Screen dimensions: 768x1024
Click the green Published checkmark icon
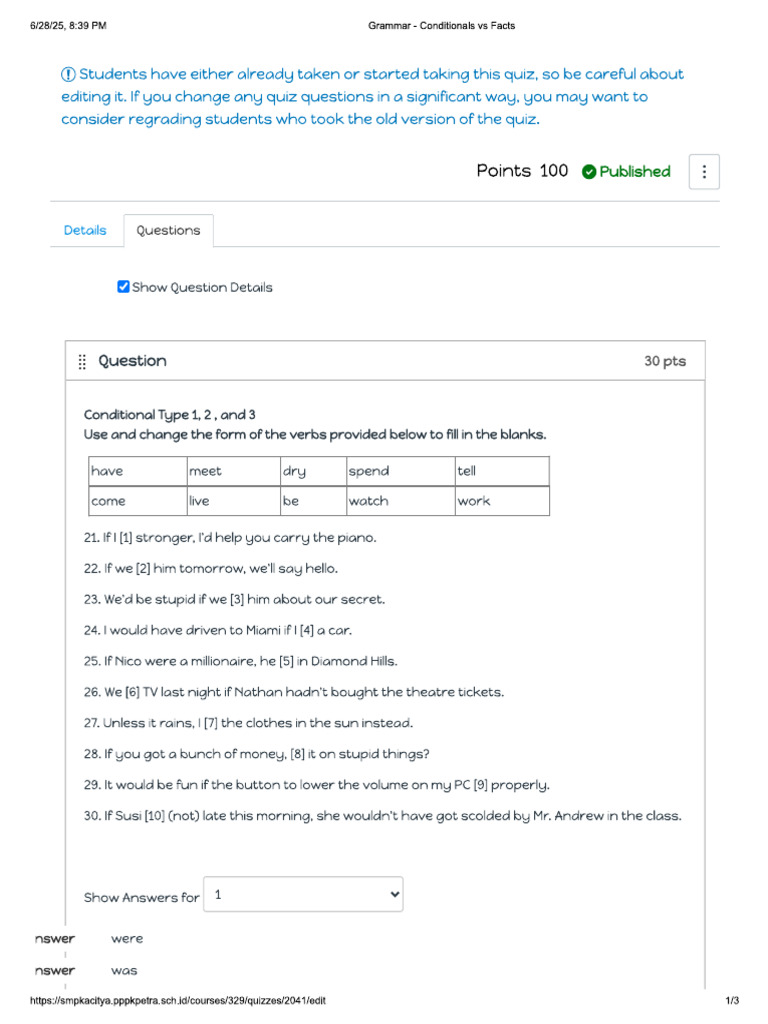point(588,172)
